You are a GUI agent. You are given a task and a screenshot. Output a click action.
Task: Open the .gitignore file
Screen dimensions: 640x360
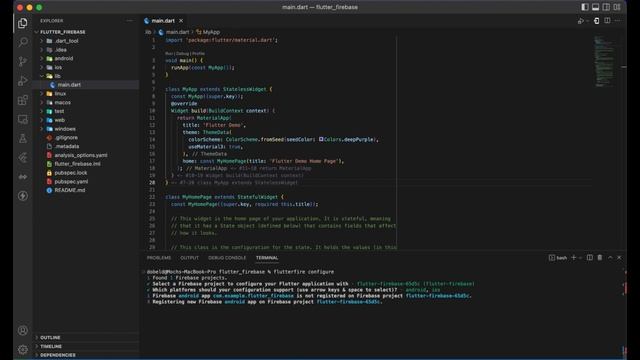(66, 138)
